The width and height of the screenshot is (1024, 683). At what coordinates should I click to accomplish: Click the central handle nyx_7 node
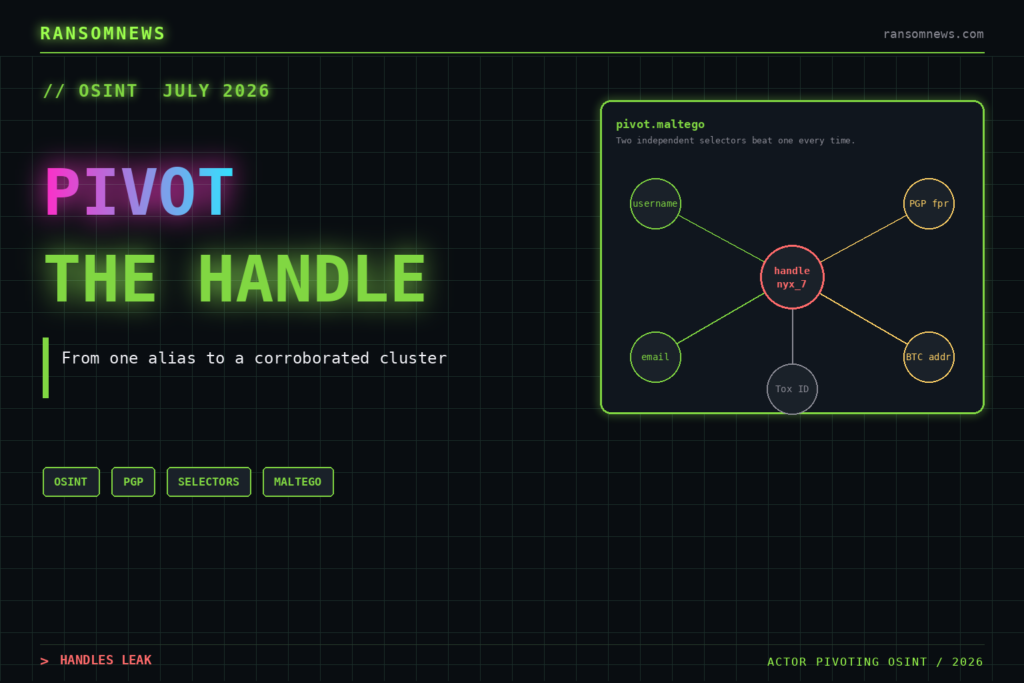792,278
